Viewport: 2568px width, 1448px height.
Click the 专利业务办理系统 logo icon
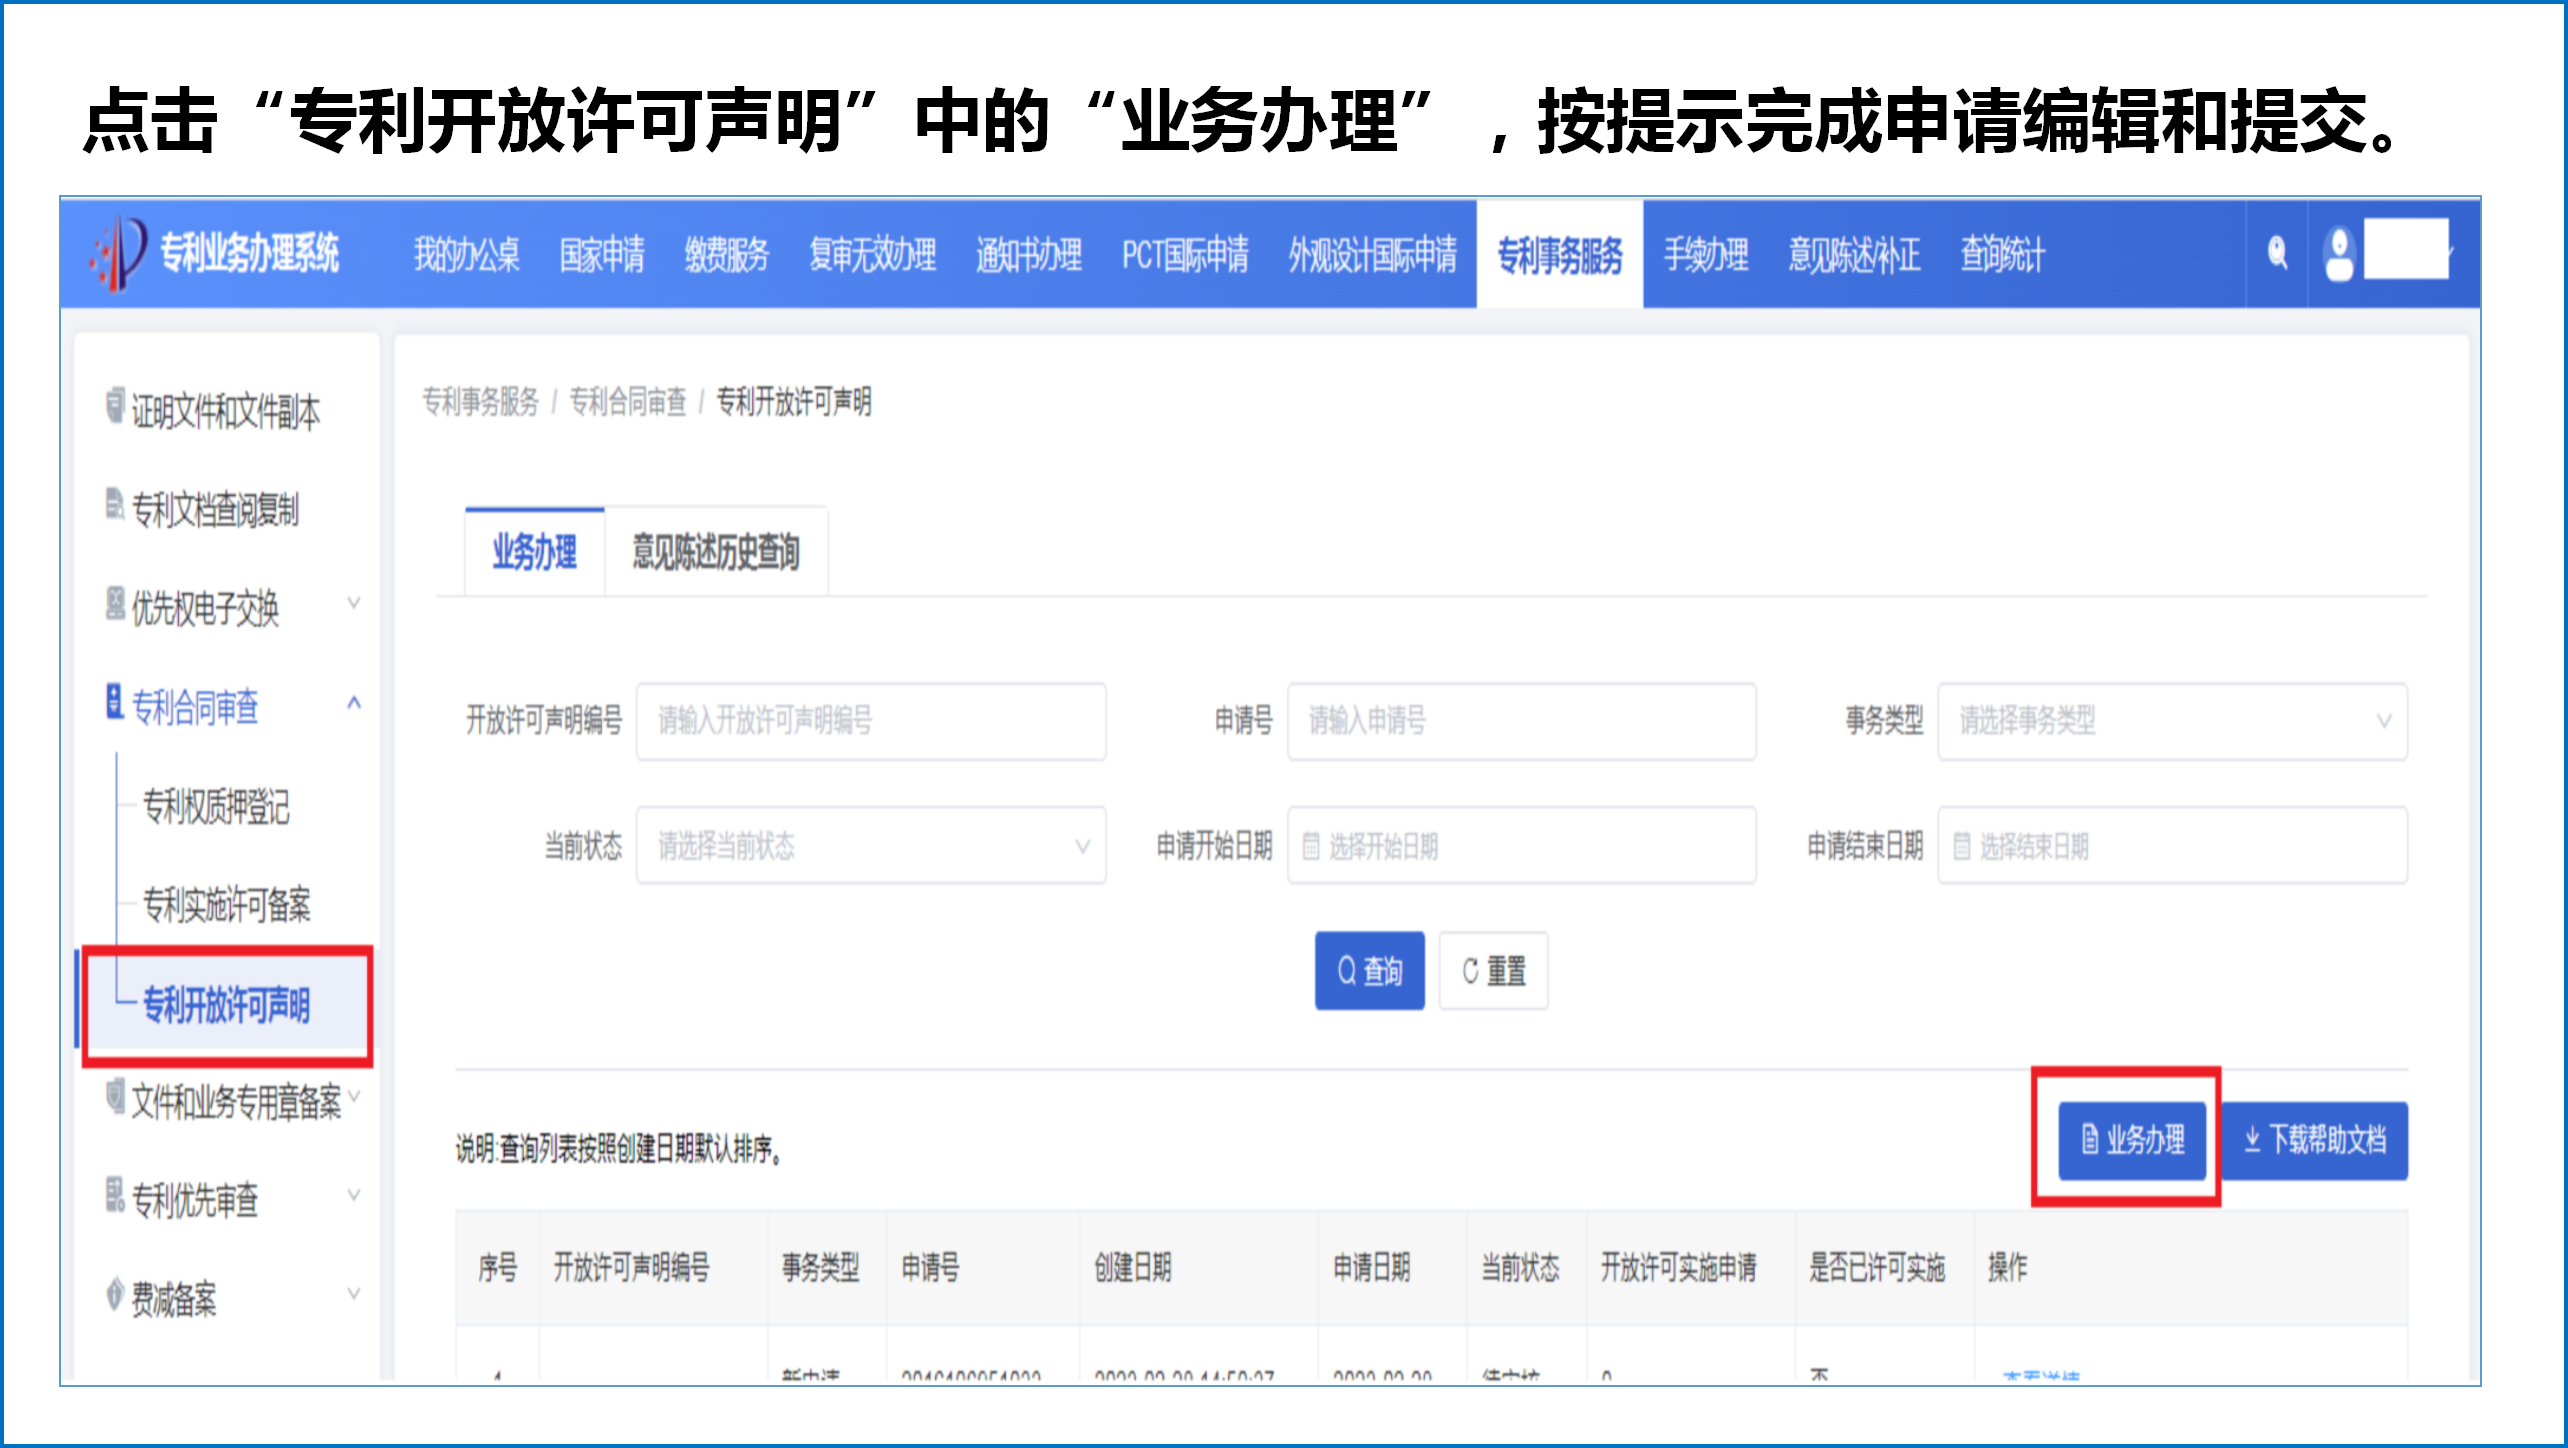click(x=119, y=253)
